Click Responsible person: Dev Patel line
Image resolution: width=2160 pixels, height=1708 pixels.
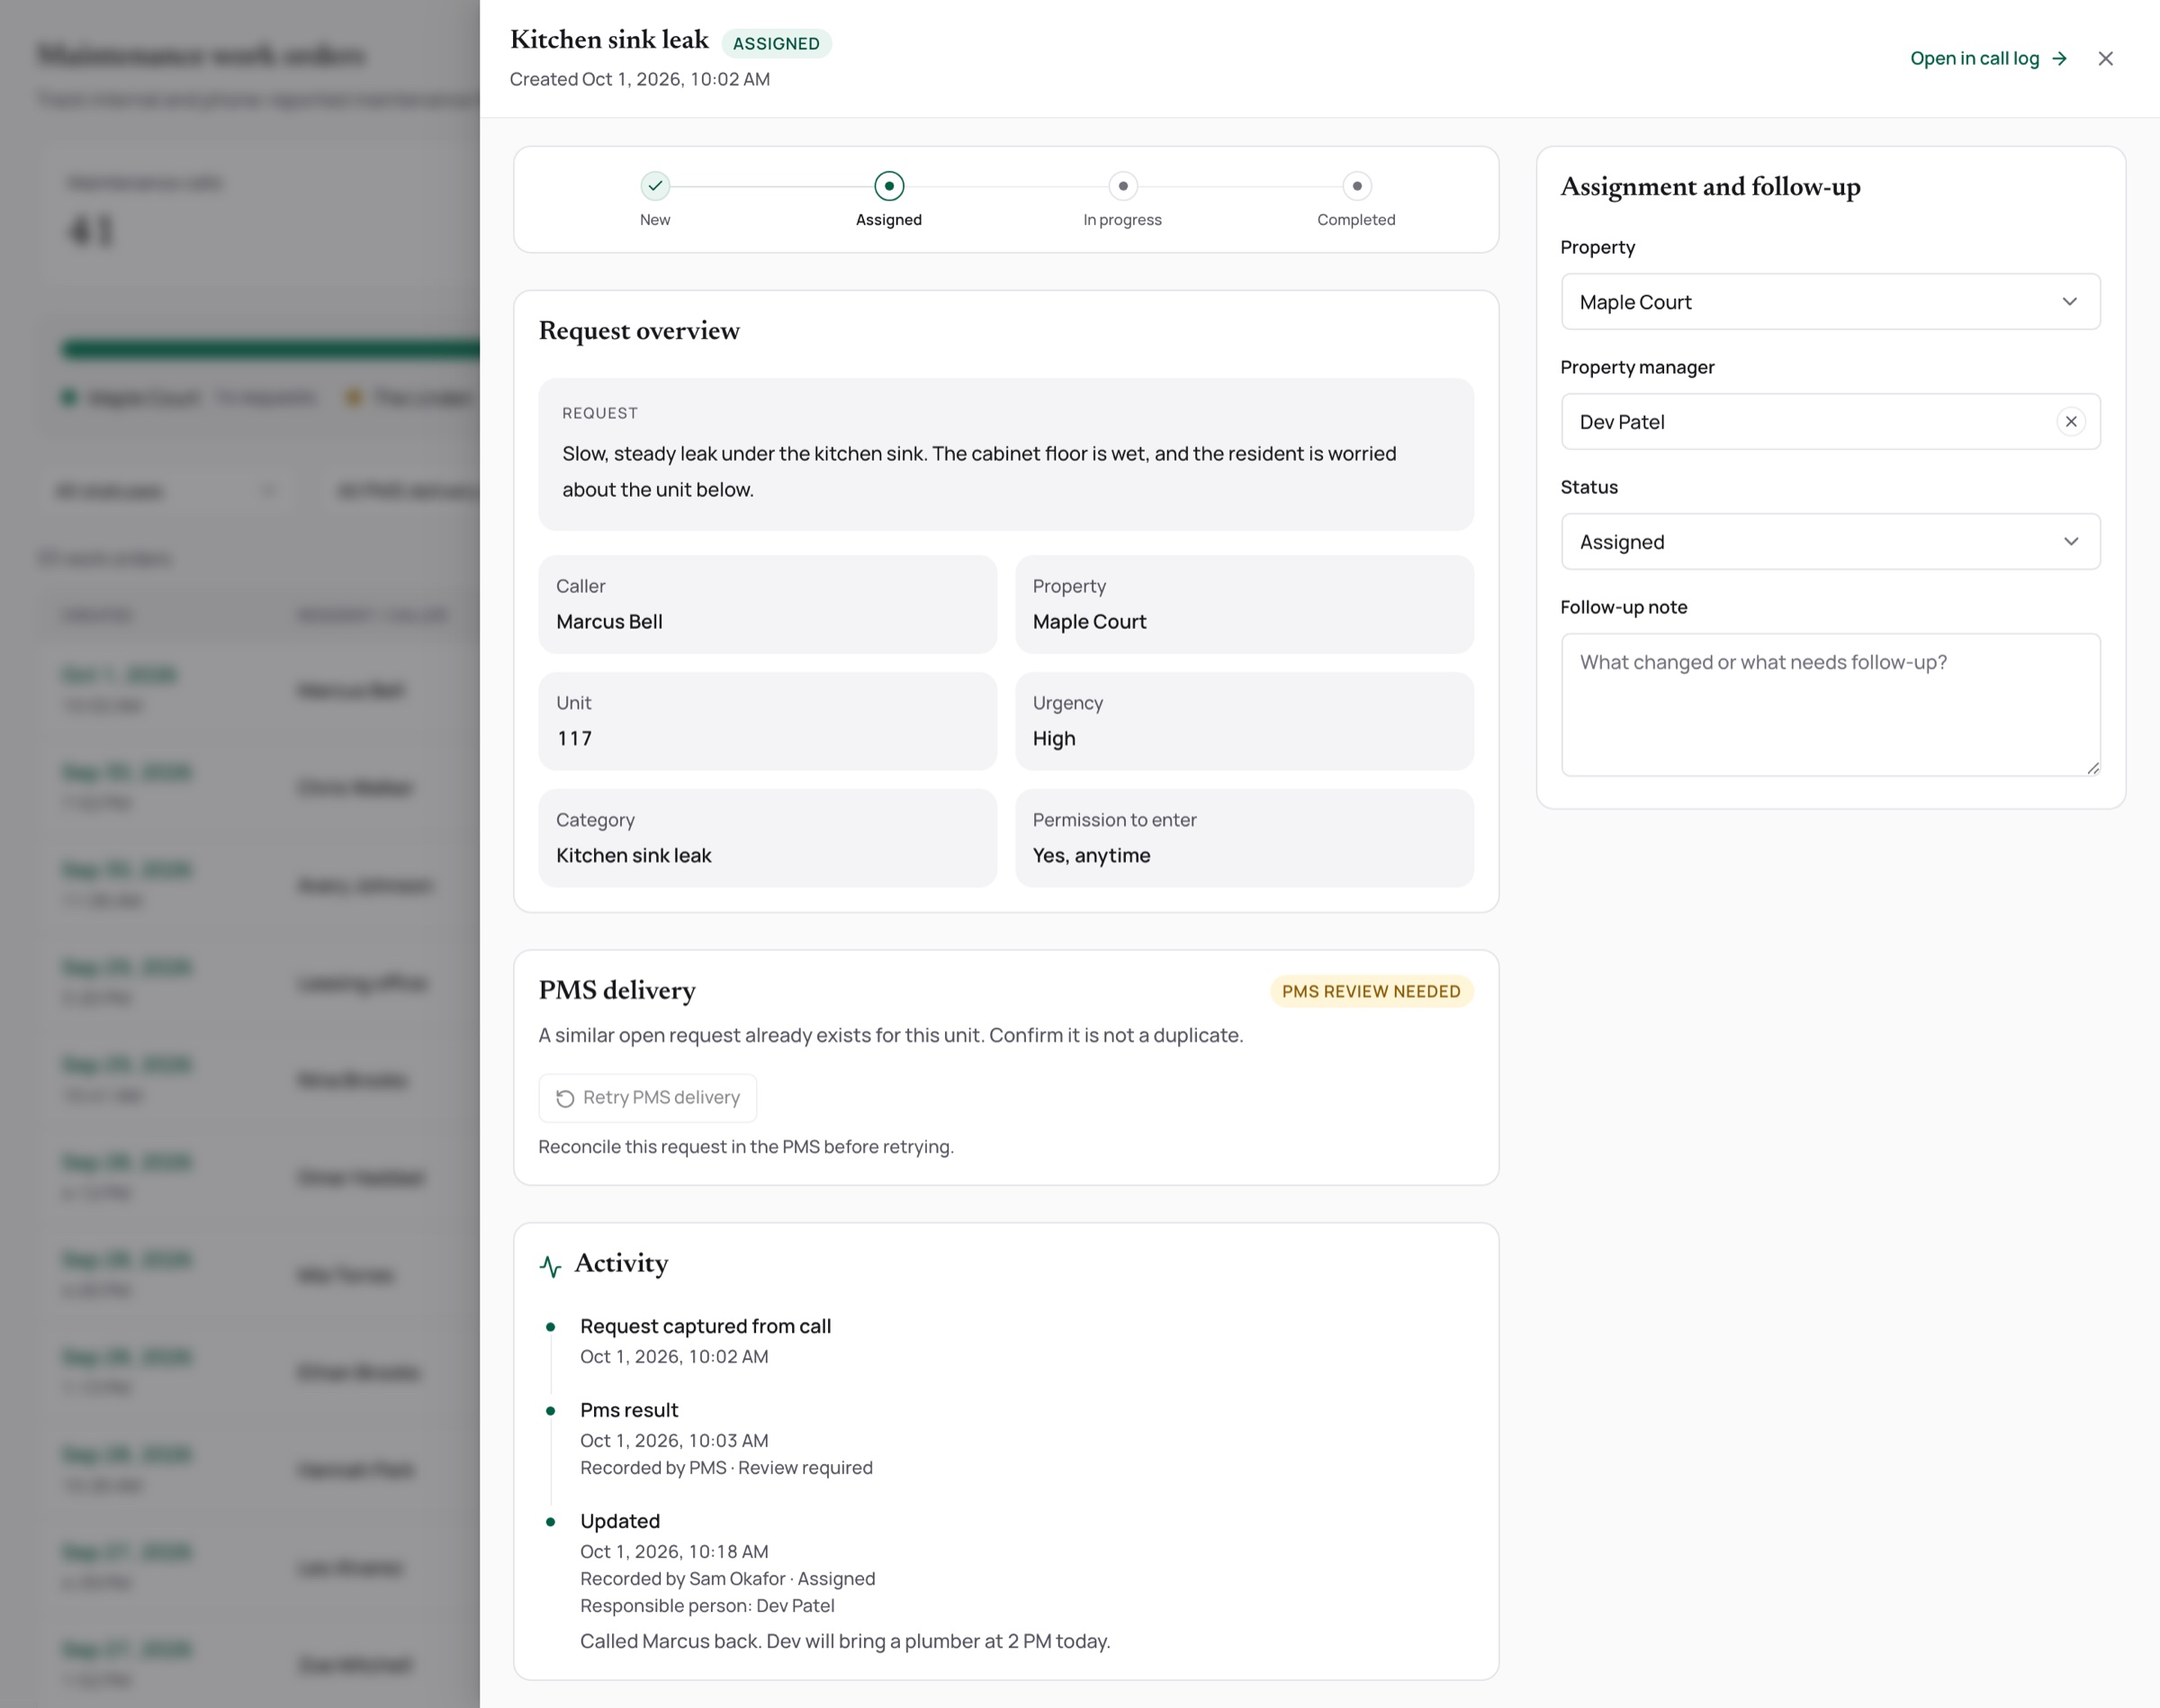707,1606
